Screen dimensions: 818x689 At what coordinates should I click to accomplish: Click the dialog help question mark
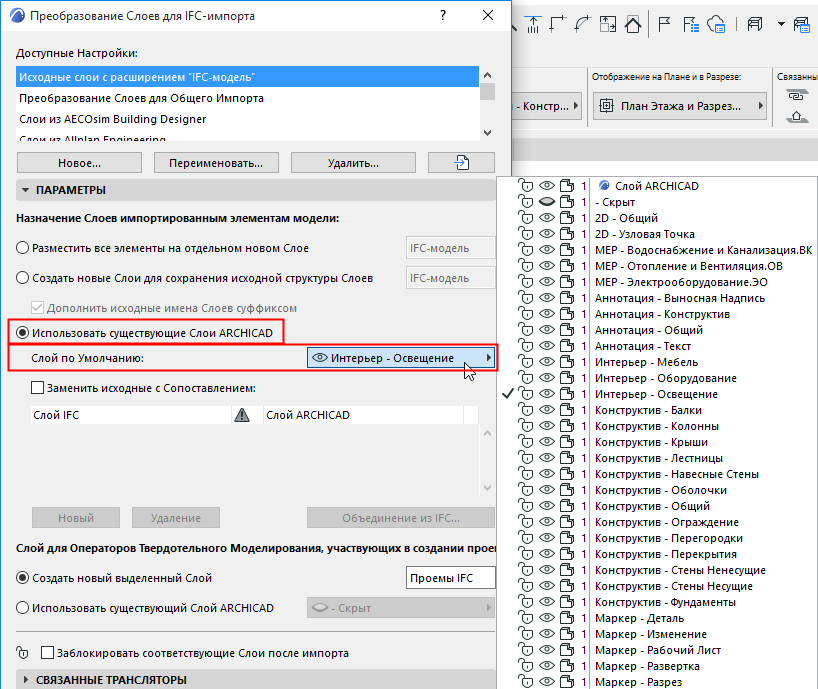pyautogui.click(x=443, y=16)
